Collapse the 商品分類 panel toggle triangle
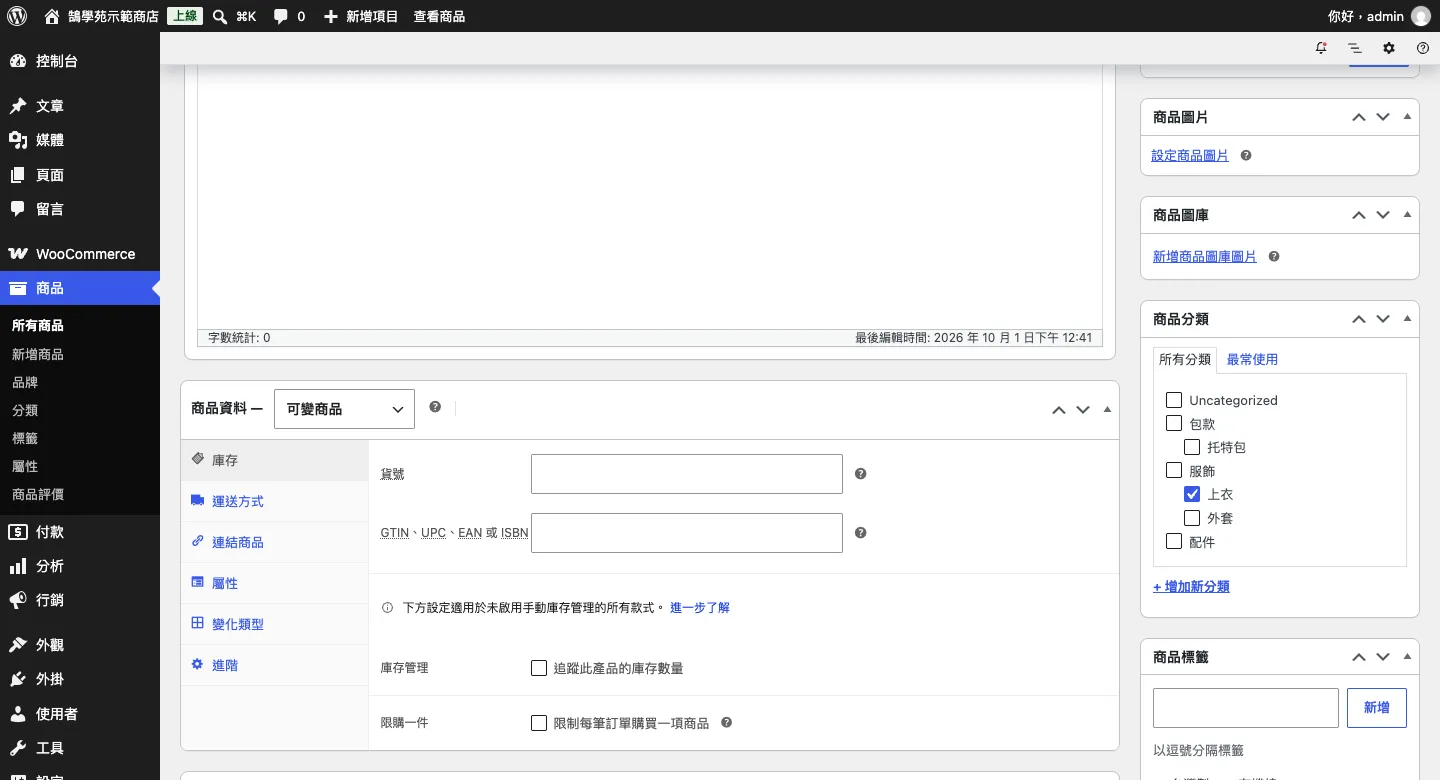Screen dimensions: 1440x780 coord(1407,319)
